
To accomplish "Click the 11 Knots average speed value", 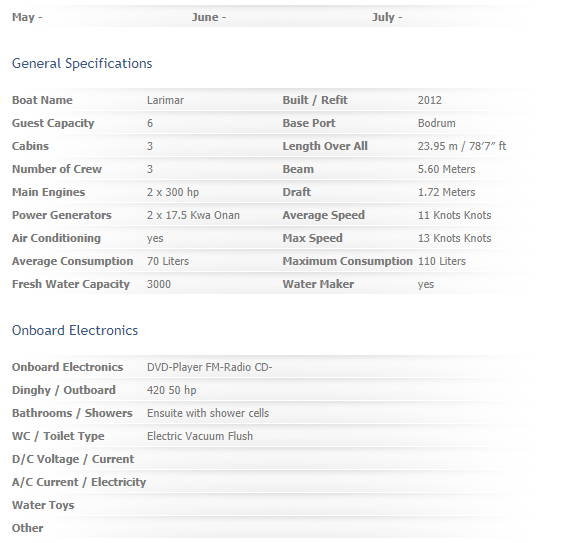I will click(454, 215).
